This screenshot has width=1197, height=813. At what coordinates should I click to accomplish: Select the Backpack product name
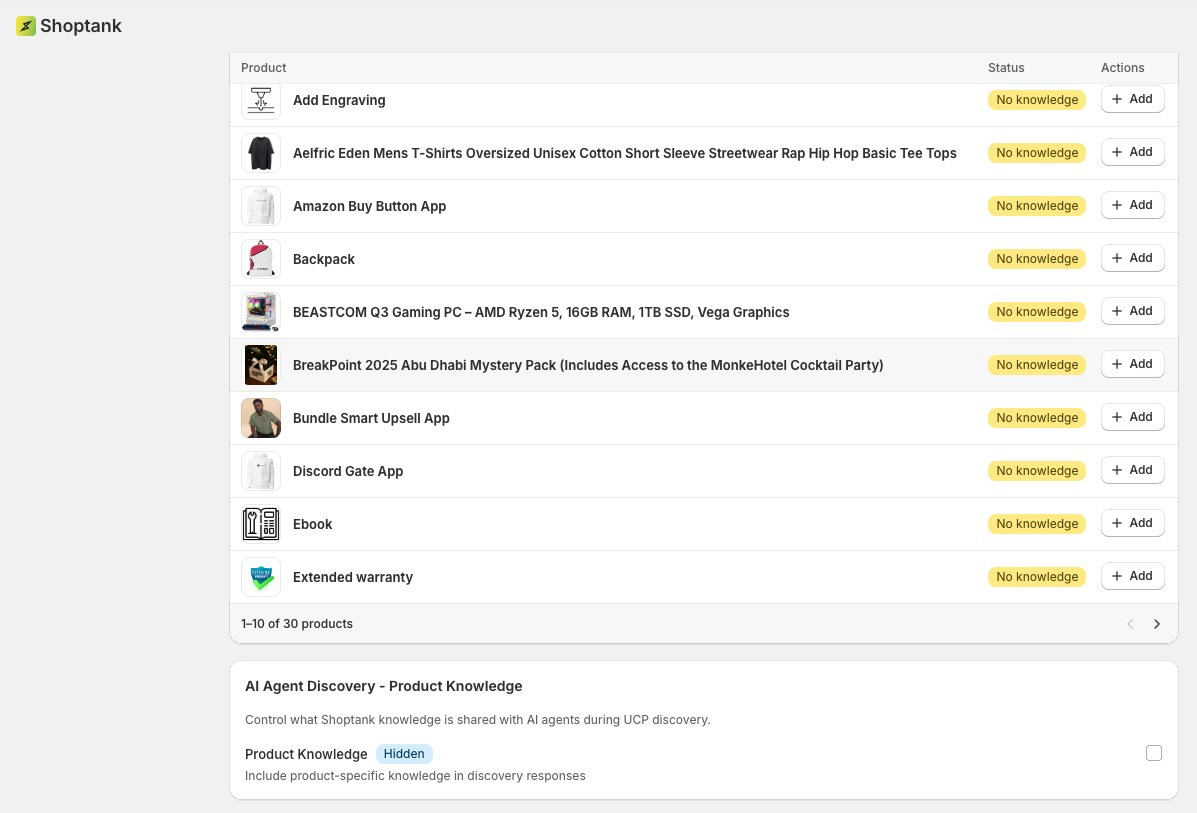tap(324, 260)
